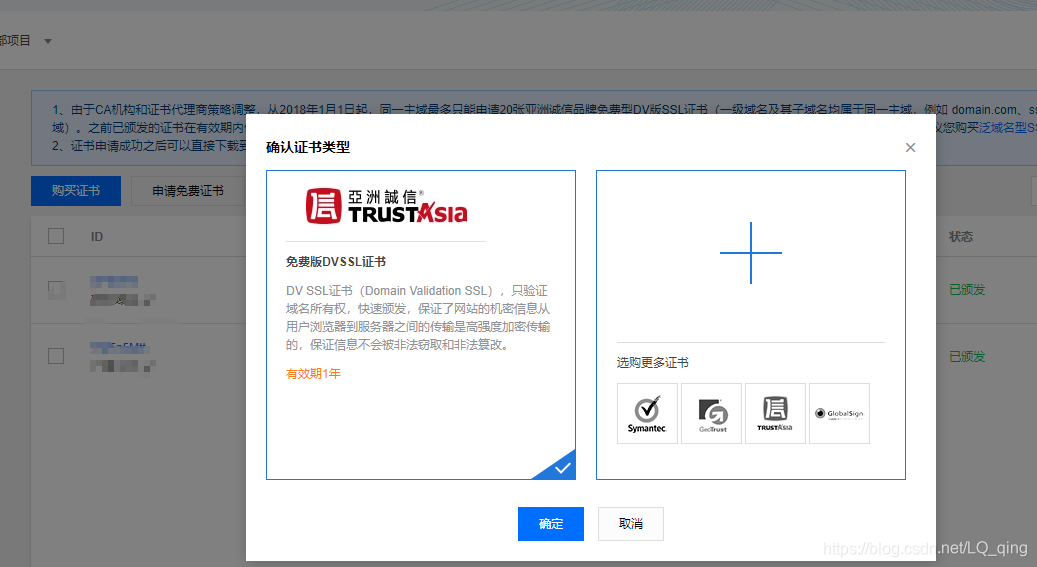Confirm with the blue 确定 button
The image size is (1037, 567).
pos(551,524)
